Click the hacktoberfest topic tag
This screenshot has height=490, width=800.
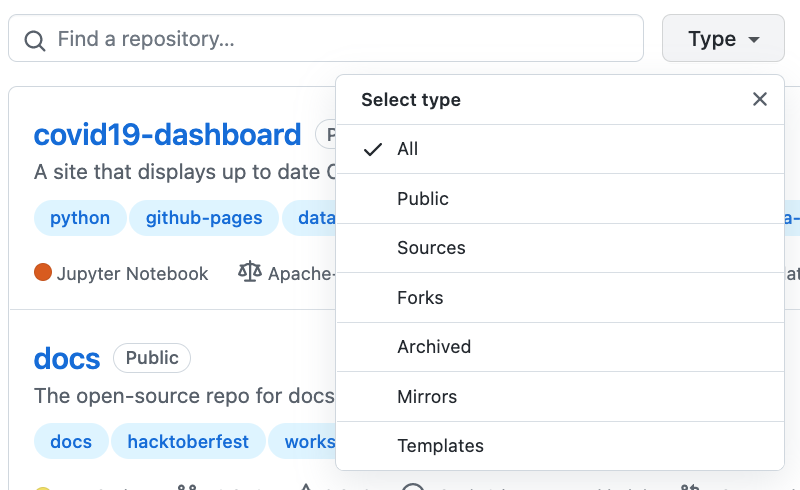click(188, 442)
